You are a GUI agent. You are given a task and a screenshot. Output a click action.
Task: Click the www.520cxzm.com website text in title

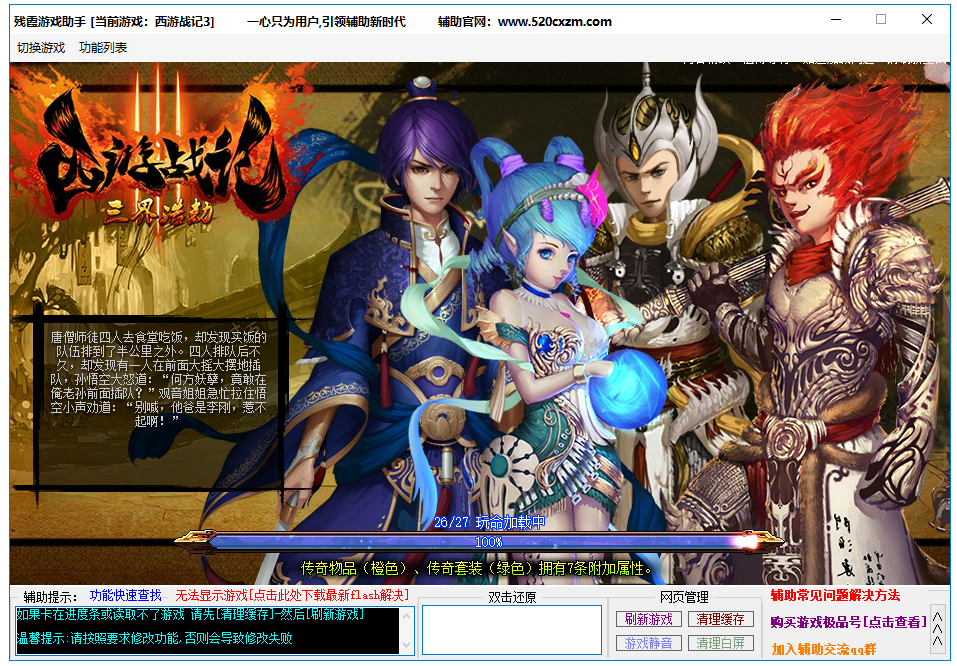(555, 22)
